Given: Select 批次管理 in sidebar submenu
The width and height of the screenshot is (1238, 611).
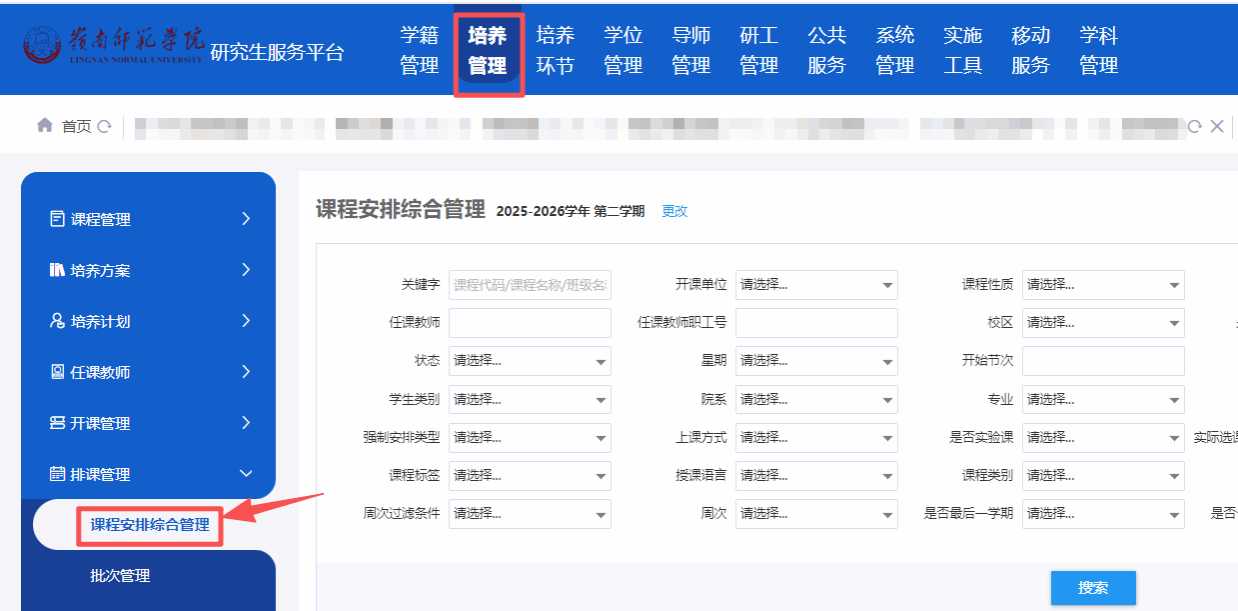Looking at the screenshot, I should (x=120, y=576).
